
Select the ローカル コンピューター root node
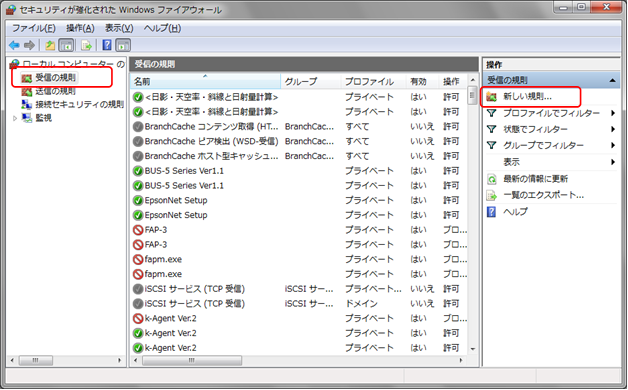coord(73,64)
